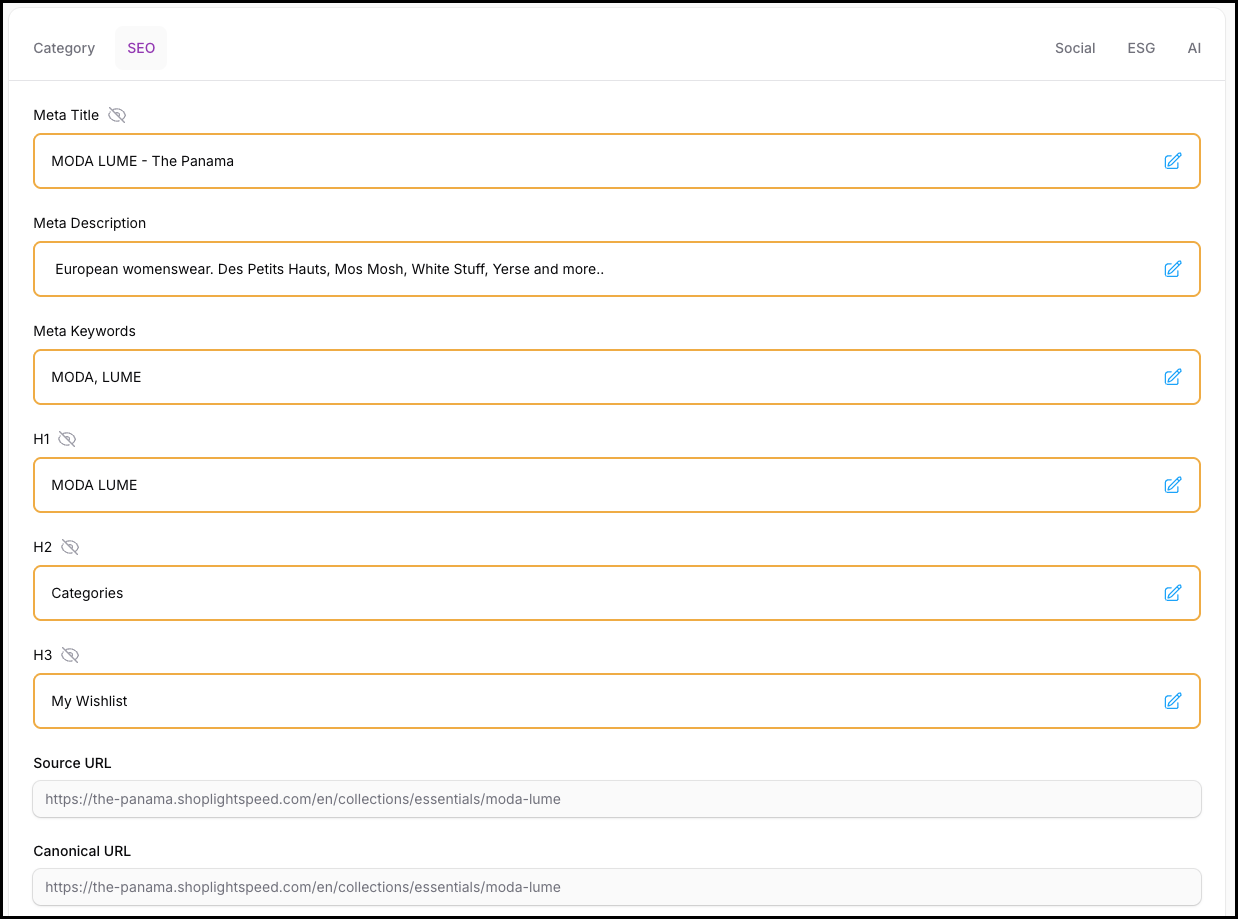Click the H3 field containing My Wishlist
The width and height of the screenshot is (1238, 919).
[x=600, y=701]
